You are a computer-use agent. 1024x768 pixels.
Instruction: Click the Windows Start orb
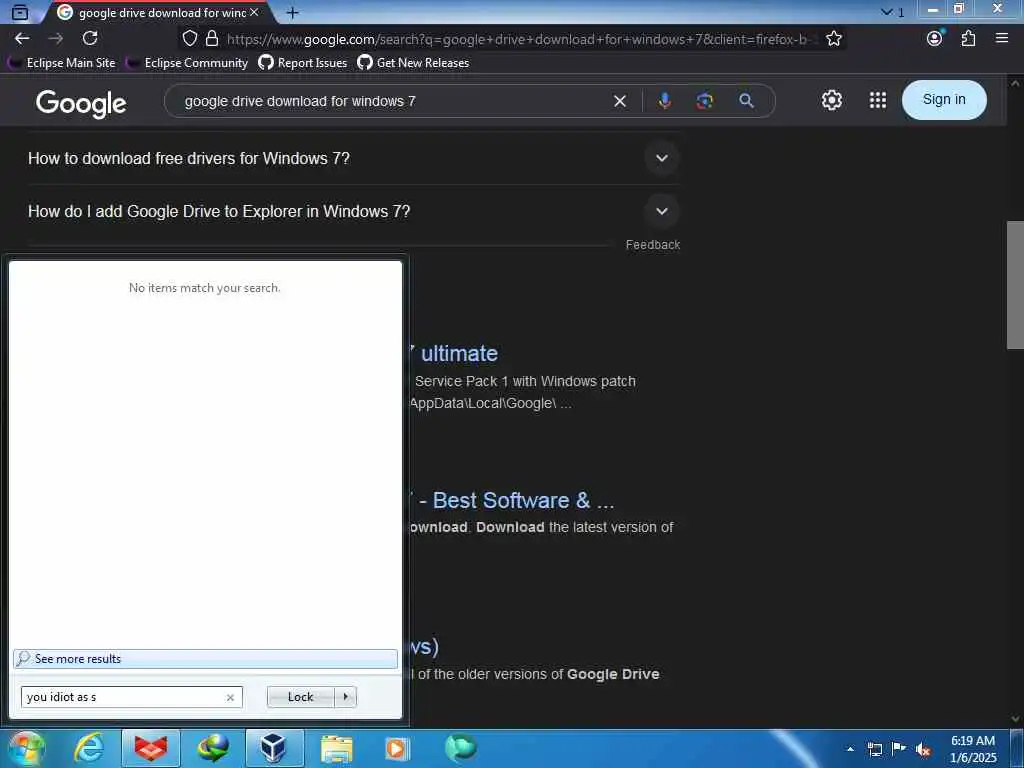point(26,748)
